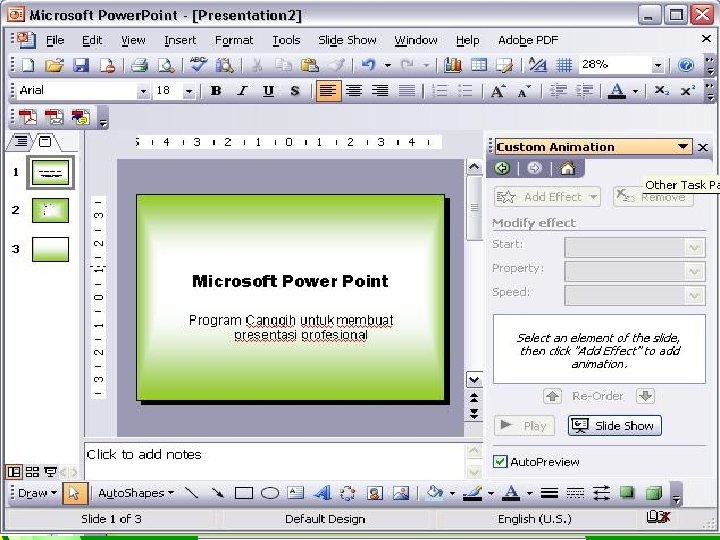
Task: Toggle Bold formatting
Action: click(216, 91)
